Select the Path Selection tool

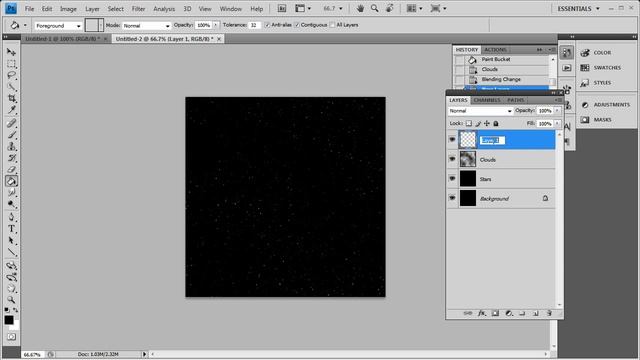click(x=11, y=240)
